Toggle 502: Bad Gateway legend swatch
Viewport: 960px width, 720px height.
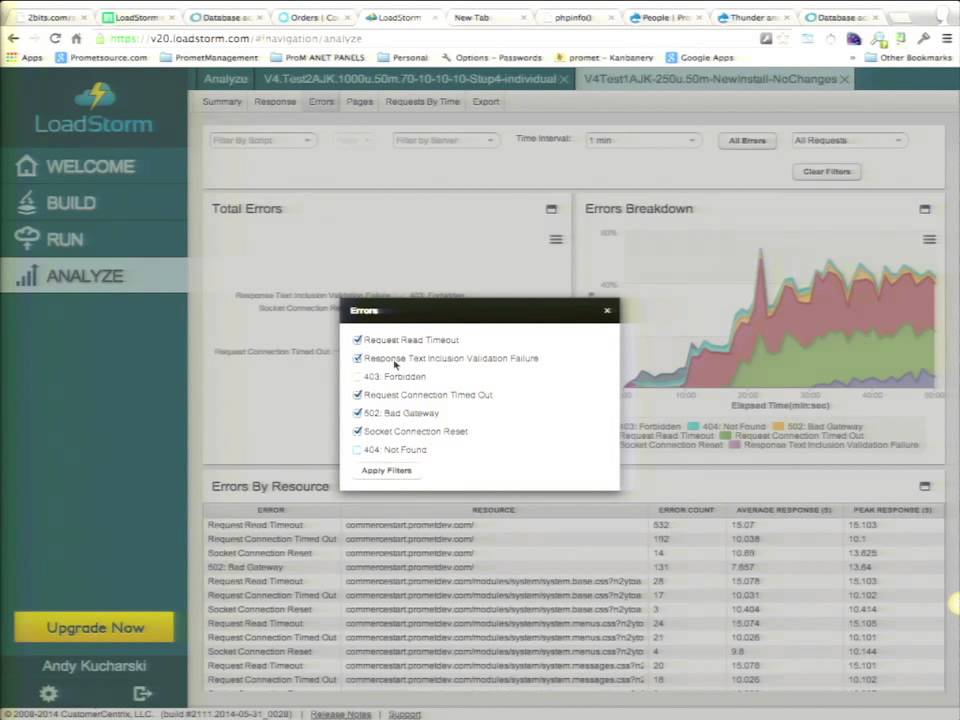(x=778, y=426)
